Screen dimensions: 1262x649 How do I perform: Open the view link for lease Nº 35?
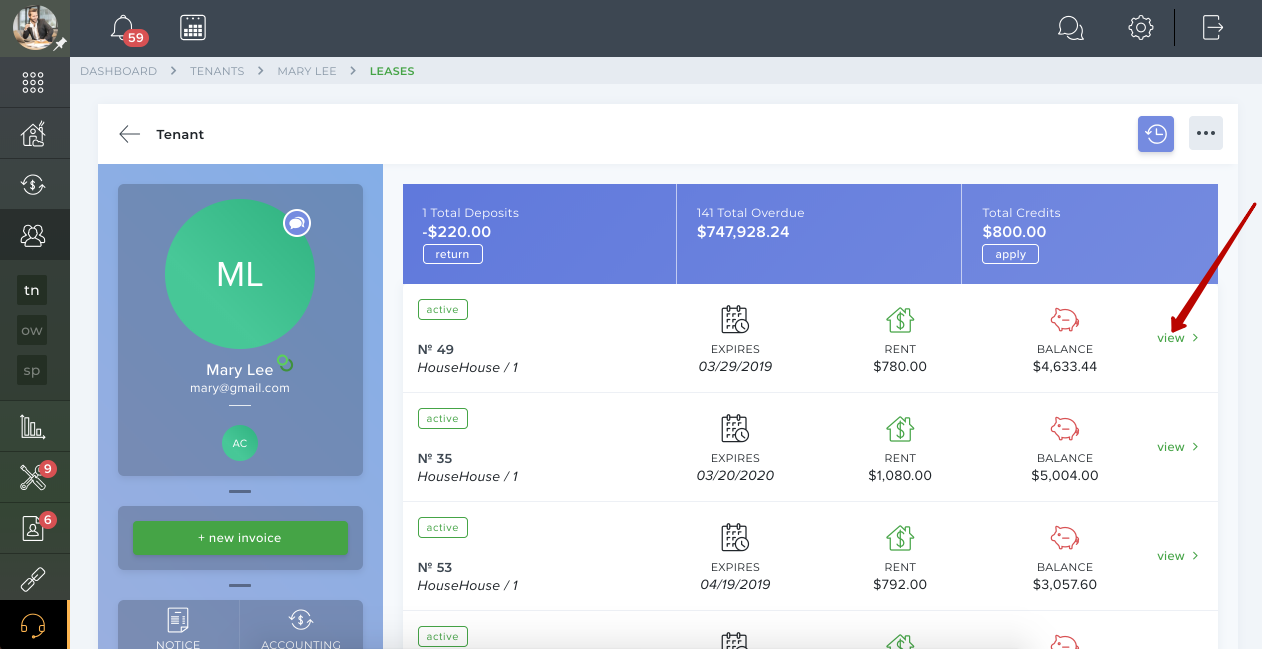pyautogui.click(x=1177, y=447)
